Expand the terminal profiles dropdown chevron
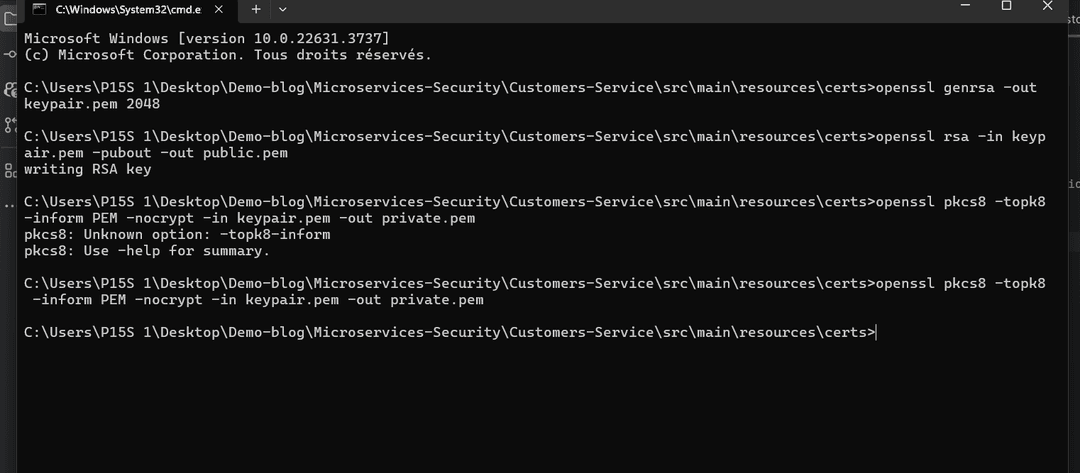The width and height of the screenshot is (1080, 473). pyautogui.click(x=283, y=9)
